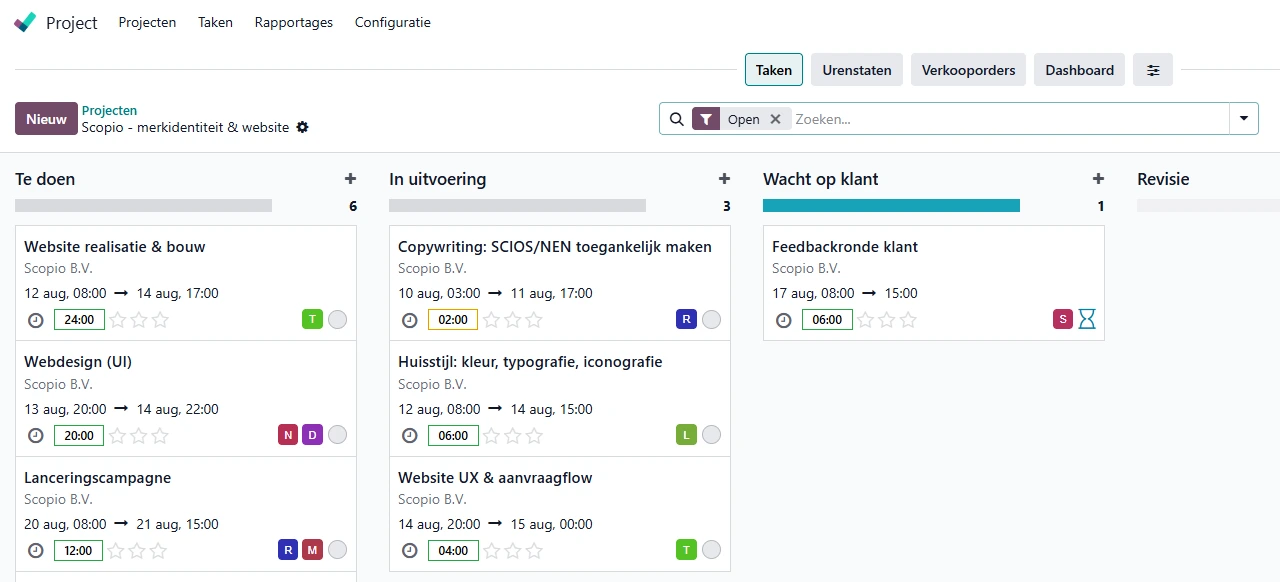Click D assignee avatar on Webdesign (UI)
Screen dimensions: 1280x582
(312, 435)
